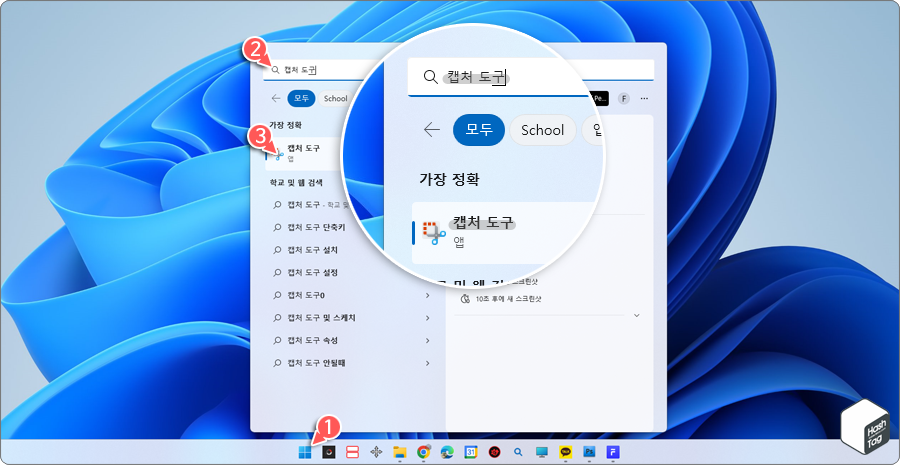This screenshot has width=900, height=465.
Task: Launch the red two-rectangle app in taskbar
Action: 352,452
